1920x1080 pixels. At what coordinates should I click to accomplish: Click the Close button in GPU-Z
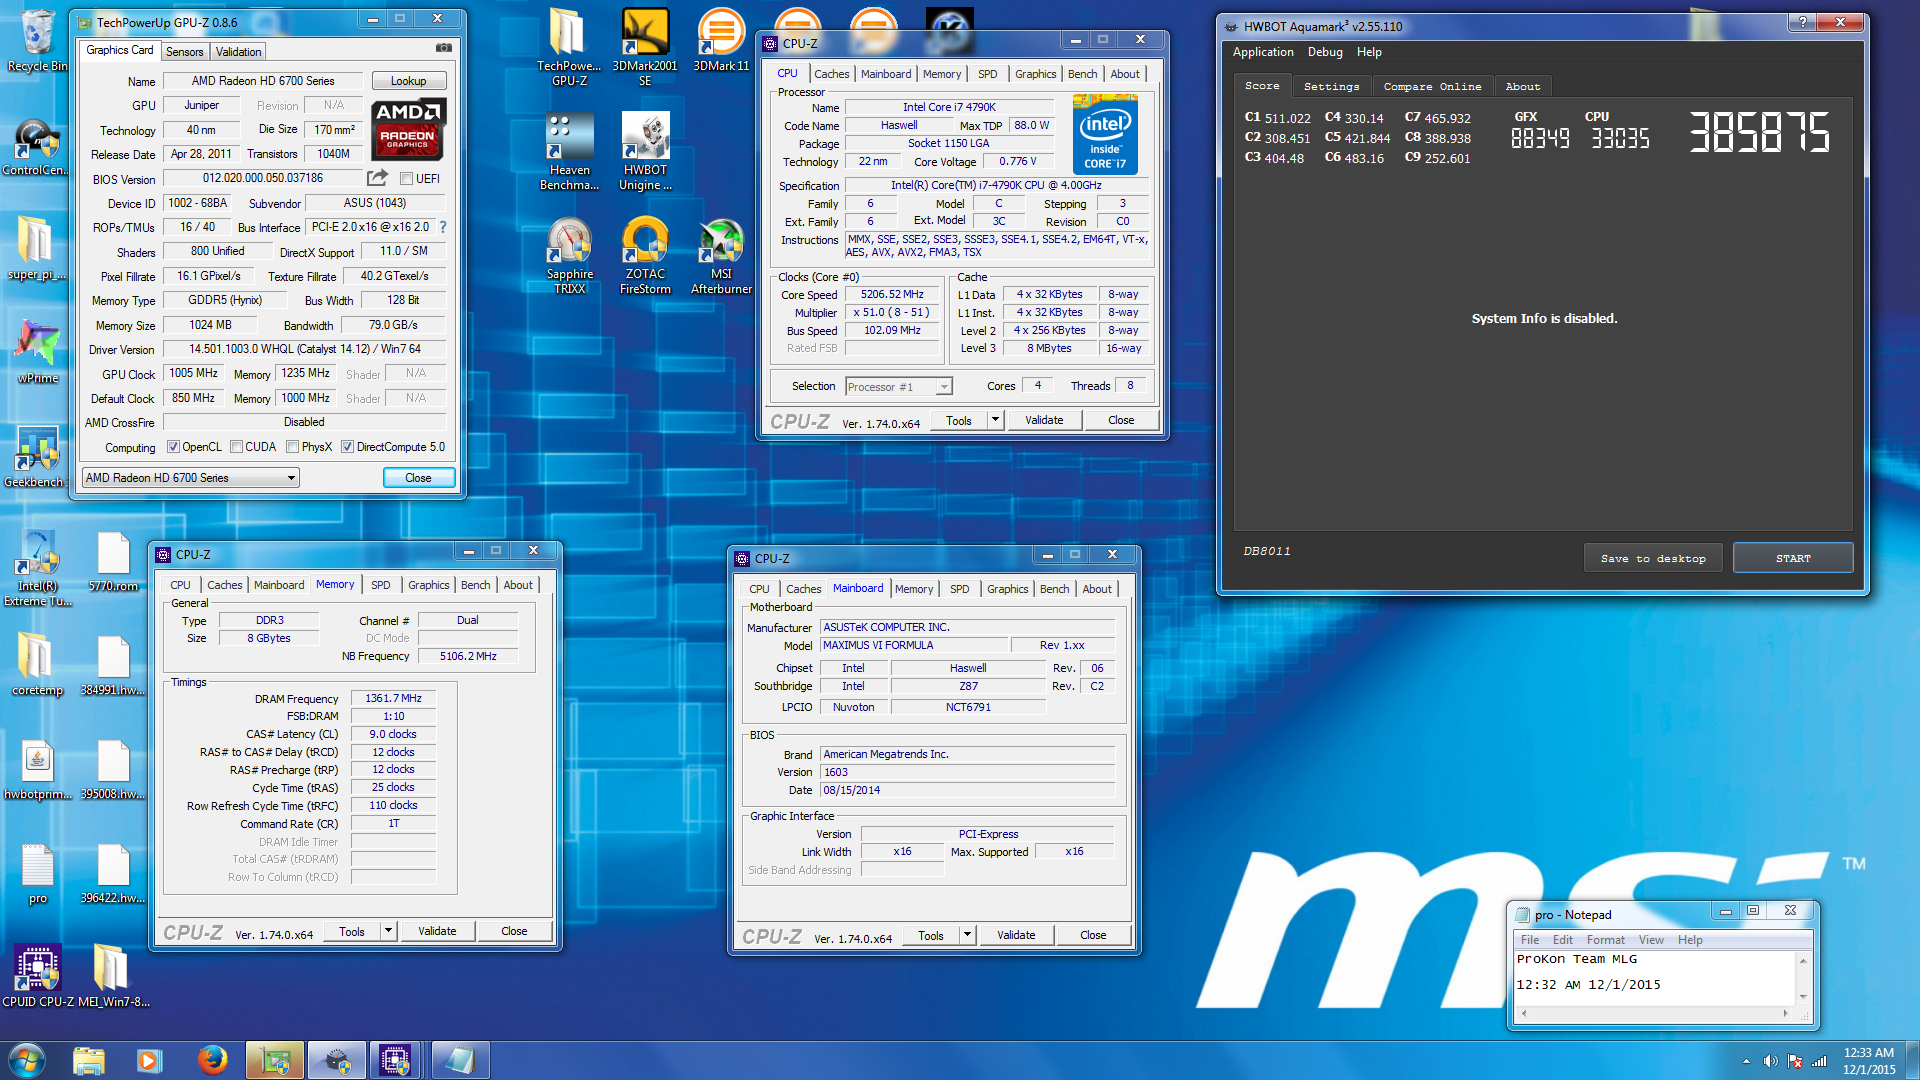[x=418, y=478]
